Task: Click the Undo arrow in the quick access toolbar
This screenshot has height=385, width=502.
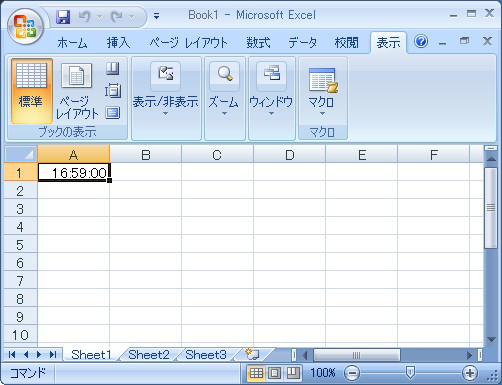Action: click(84, 17)
